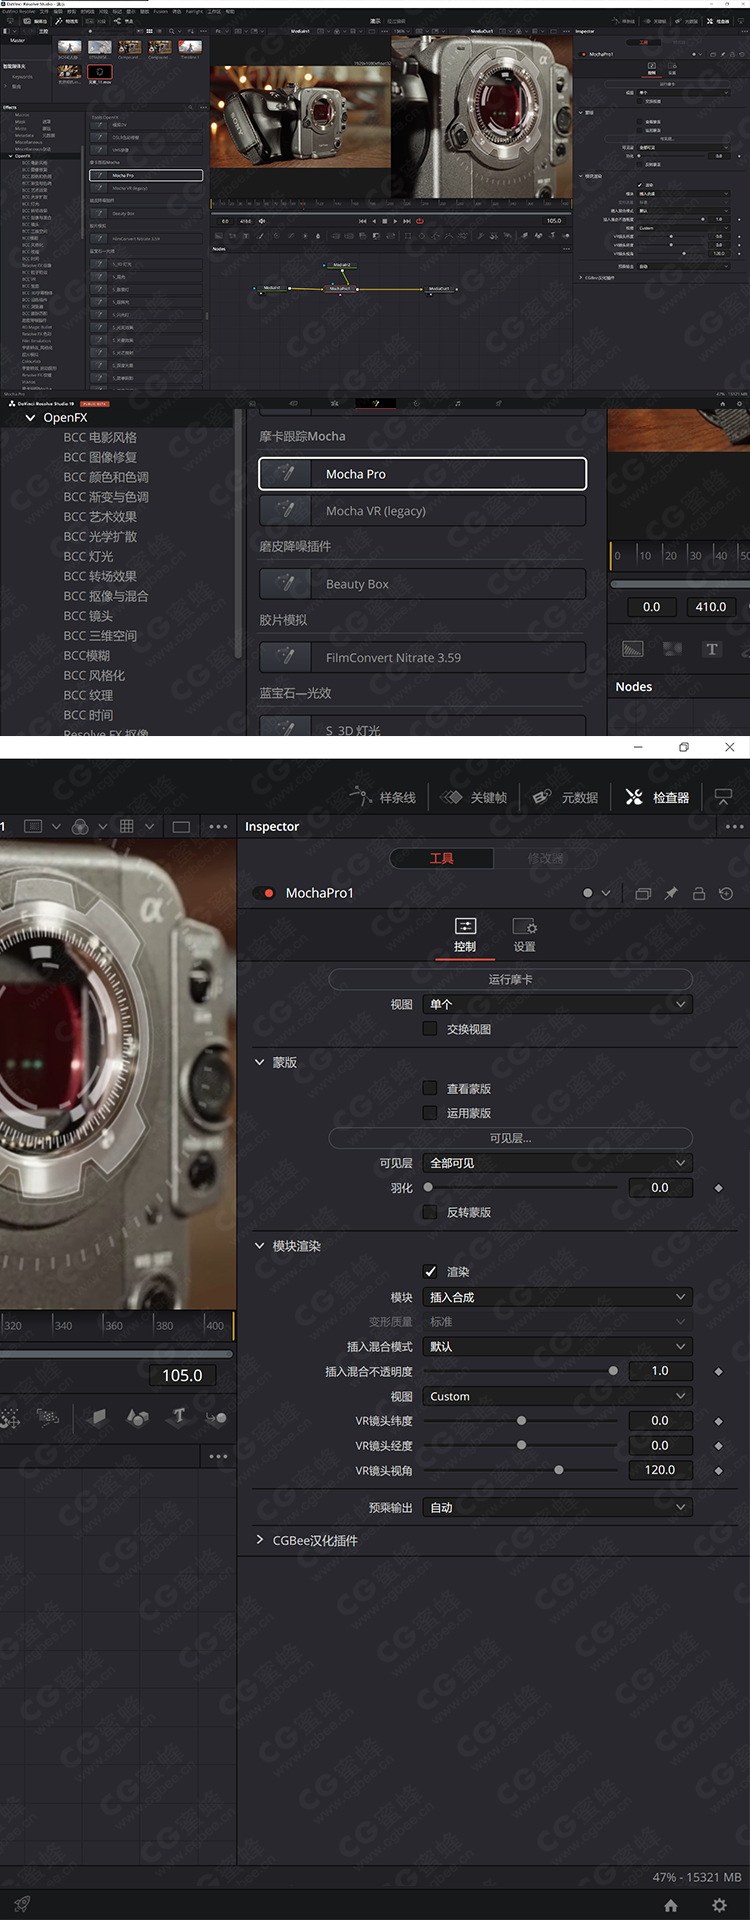The height and width of the screenshot is (1920, 750).
Task: Open the 视图 单个 dropdown
Action: pyautogui.click(x=558, y=1004)
